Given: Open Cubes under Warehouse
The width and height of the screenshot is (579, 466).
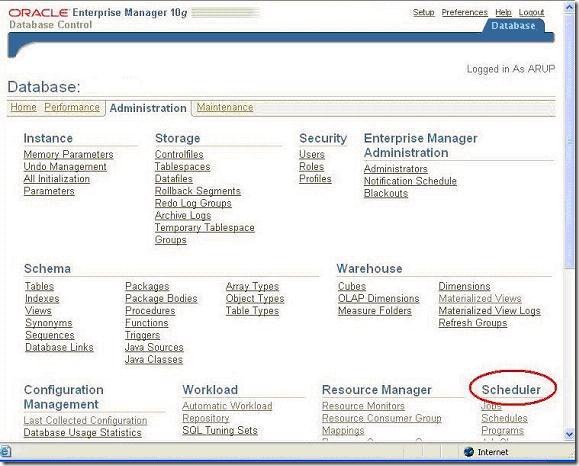Looking at the screenshot, I should 352,286.
